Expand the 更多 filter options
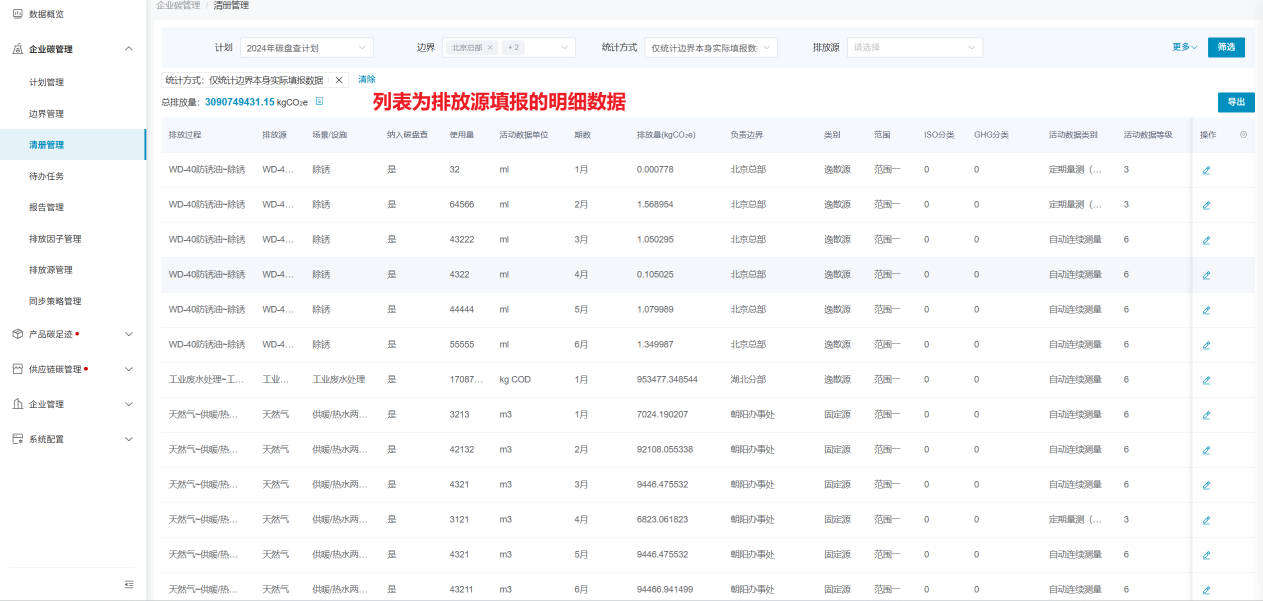Viewport: 1263px width, 601px height. [1184, 47]
